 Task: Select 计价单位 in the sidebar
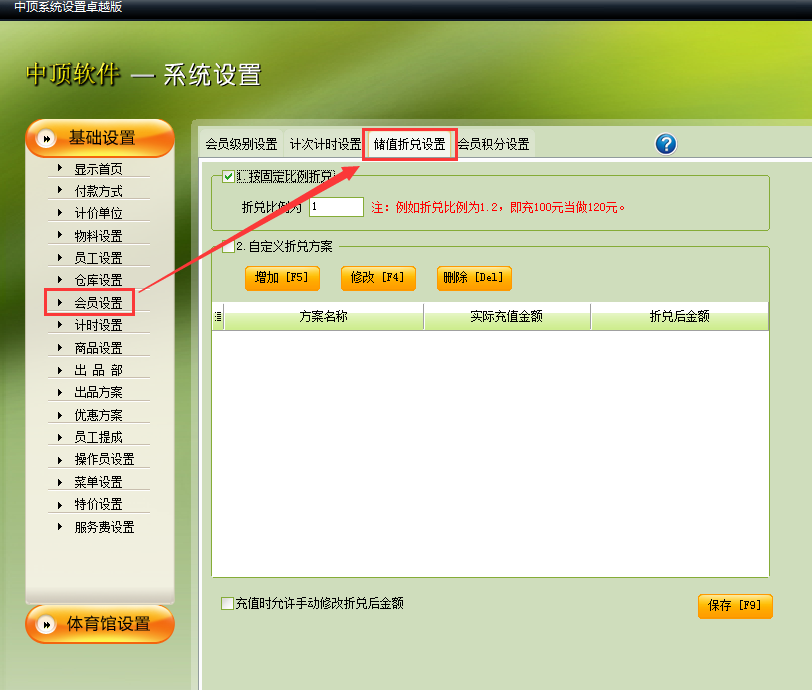click(98, 213)
